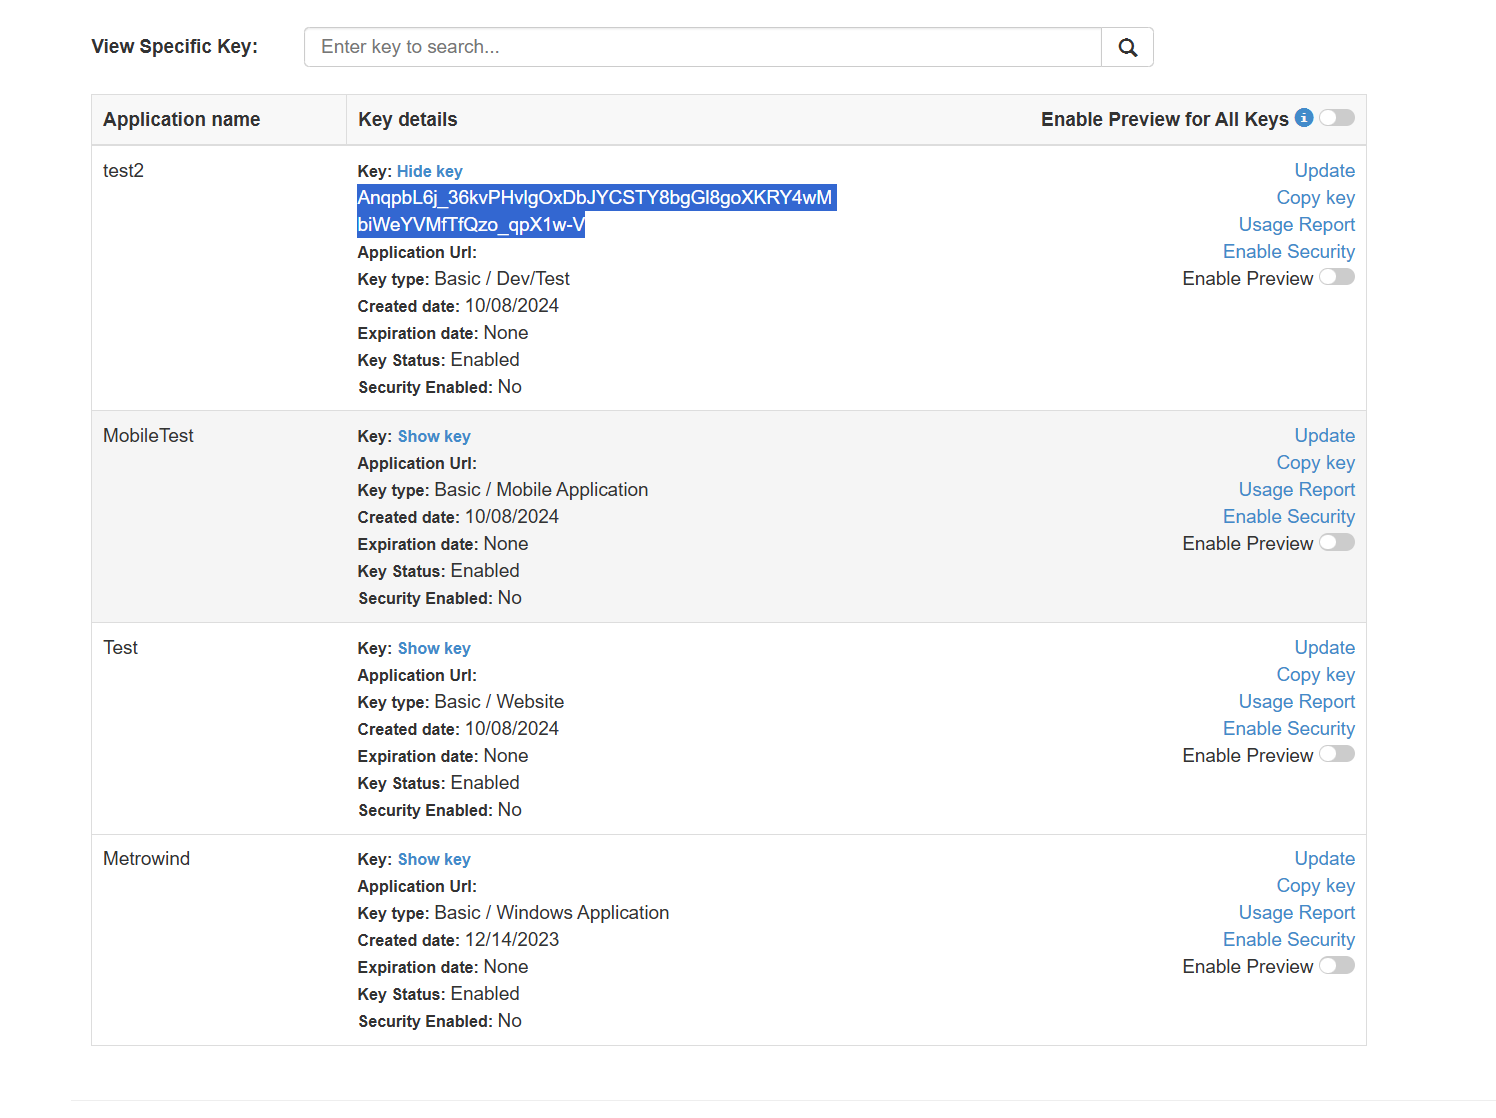This screenshot has width=1496, height=1118.
Task: Click Enable Security for test2
Action: point(1288,252)
